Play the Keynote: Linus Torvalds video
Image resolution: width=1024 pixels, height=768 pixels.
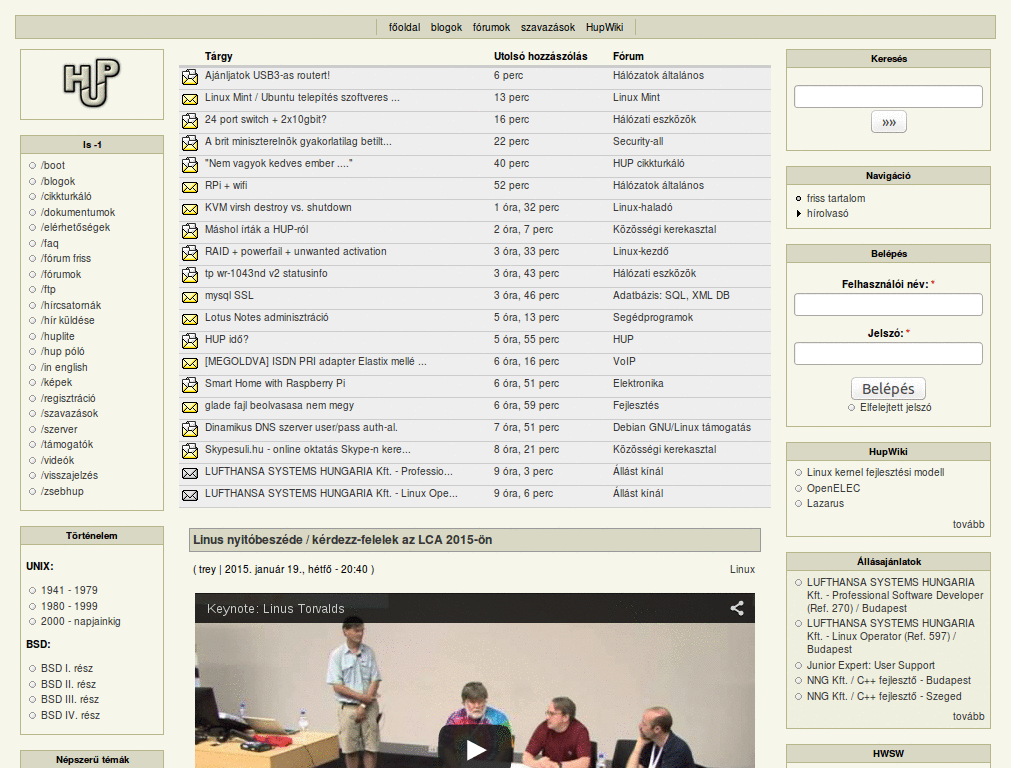(x=475, y=750)
